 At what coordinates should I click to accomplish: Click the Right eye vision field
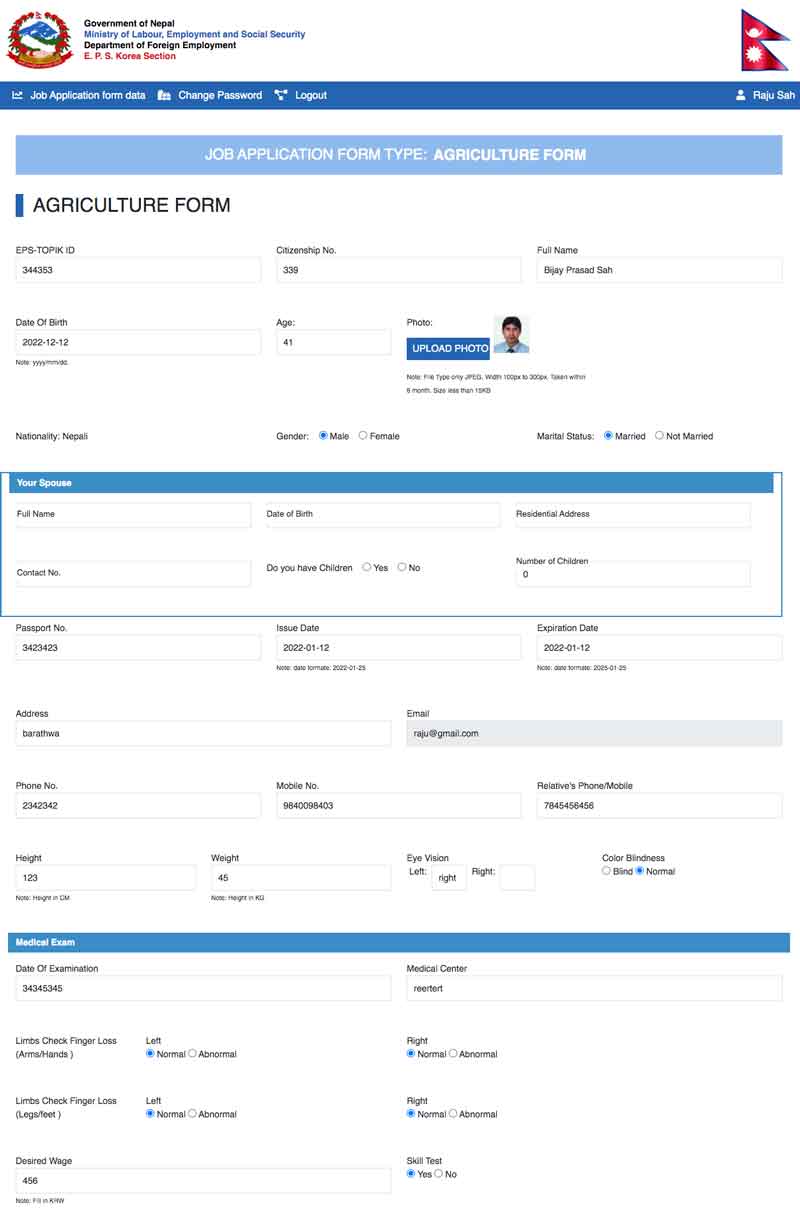517,878
